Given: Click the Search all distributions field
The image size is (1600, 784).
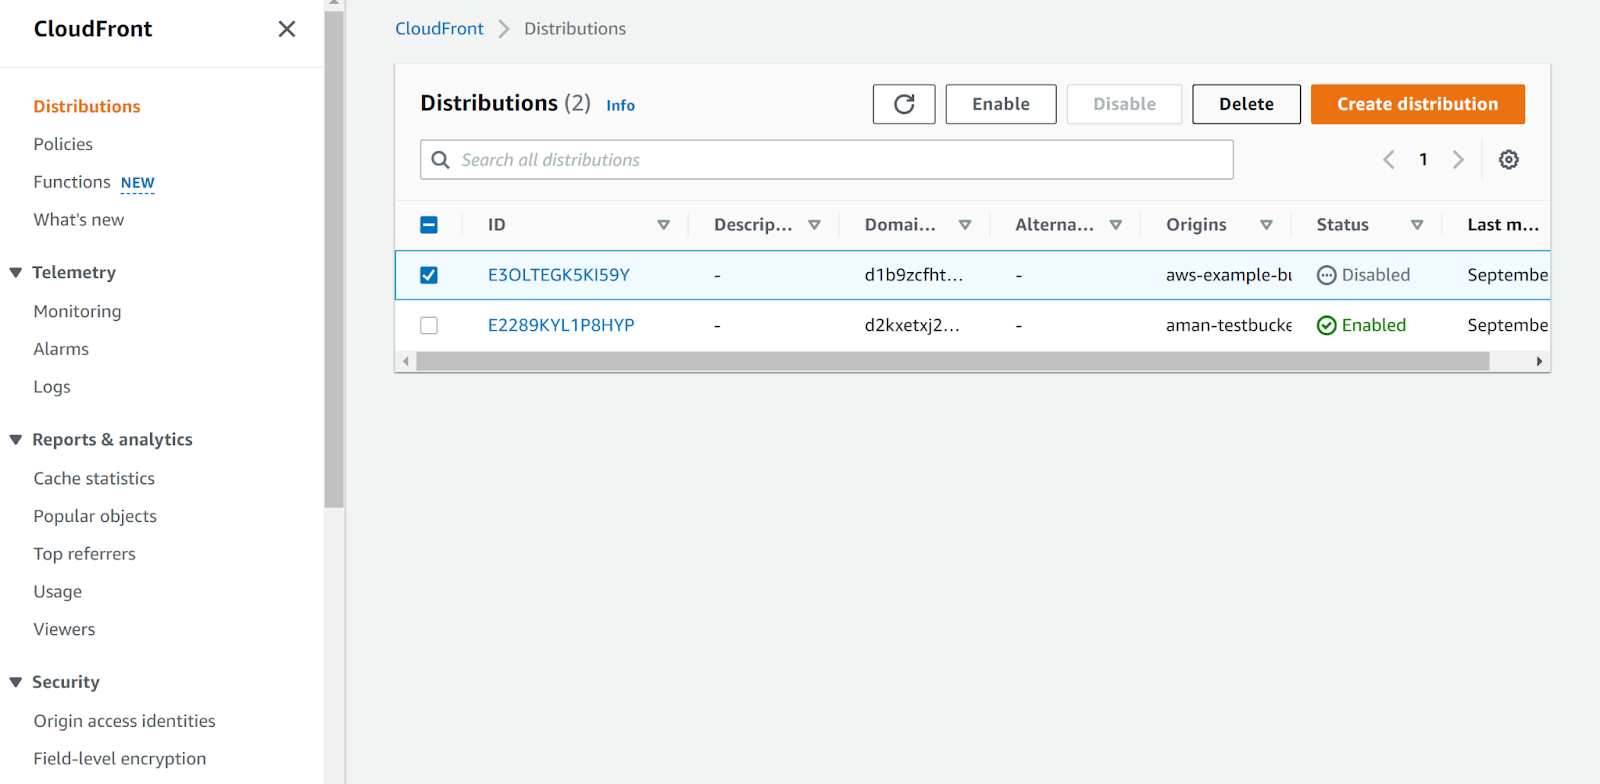Looking at the screenshot, I should pos(826,160).
